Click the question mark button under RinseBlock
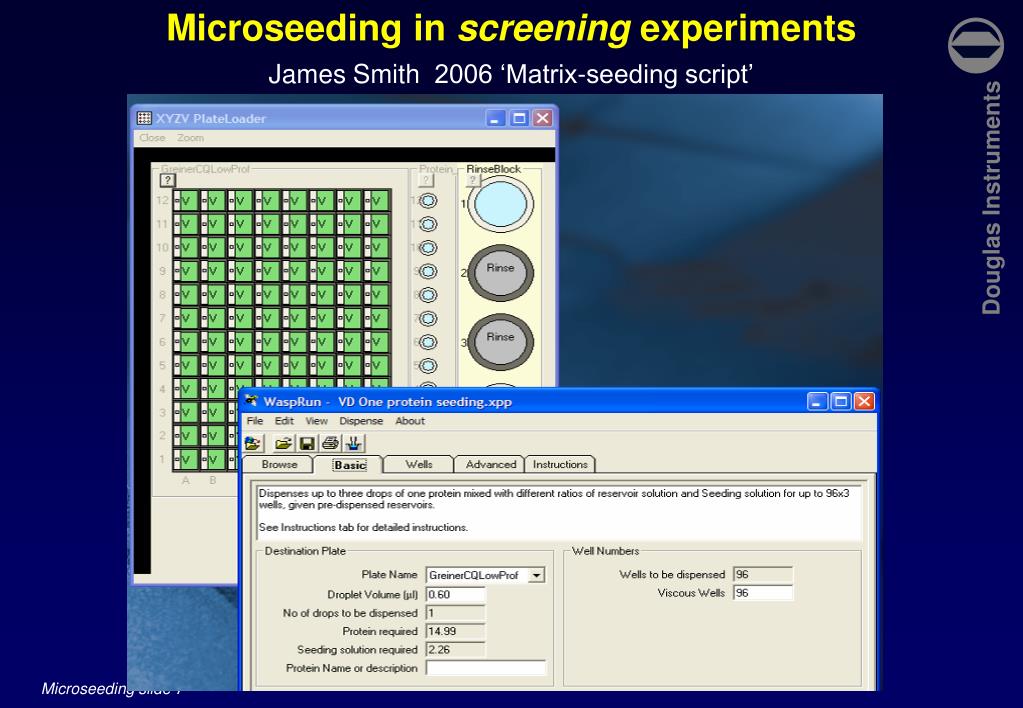The width and height of the screenshot is (1023, 708). 473,180
